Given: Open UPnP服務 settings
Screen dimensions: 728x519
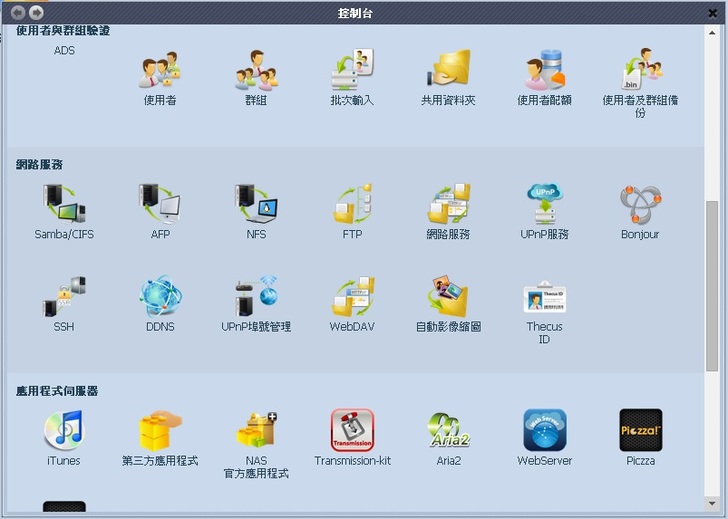Looking at the screenshot, I should pyautogui.click(x=544, y=204).
